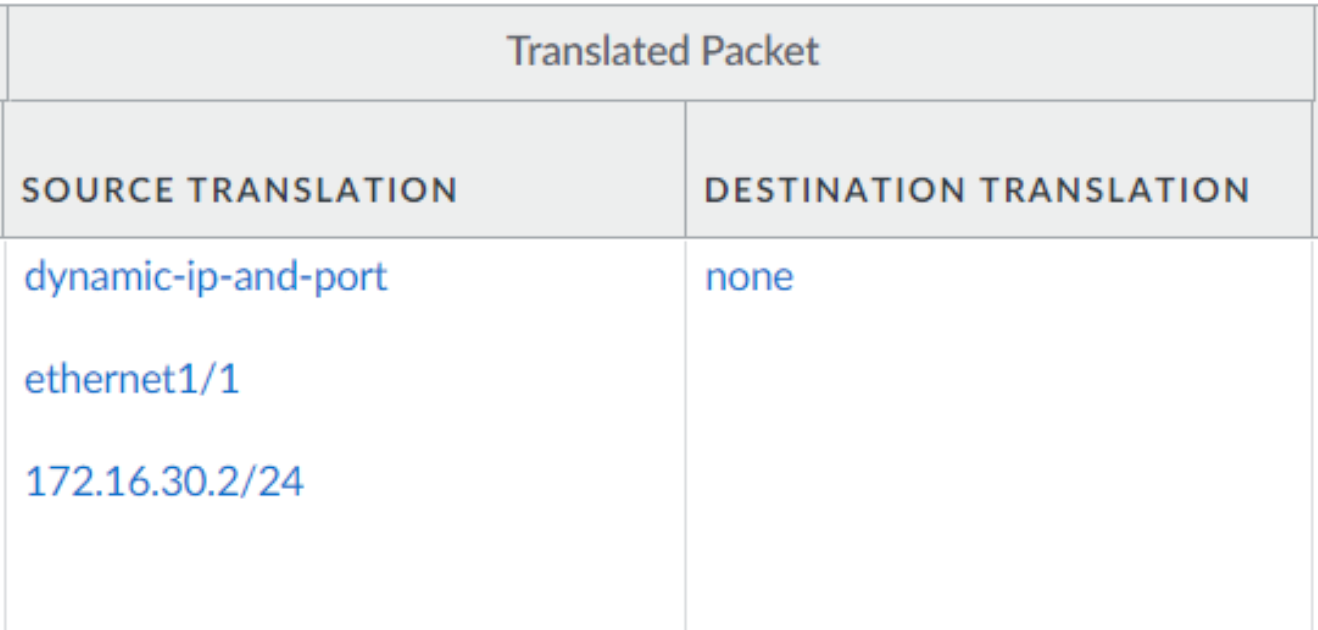
Task: Click the none destination translation link
Action: [749, 276]
